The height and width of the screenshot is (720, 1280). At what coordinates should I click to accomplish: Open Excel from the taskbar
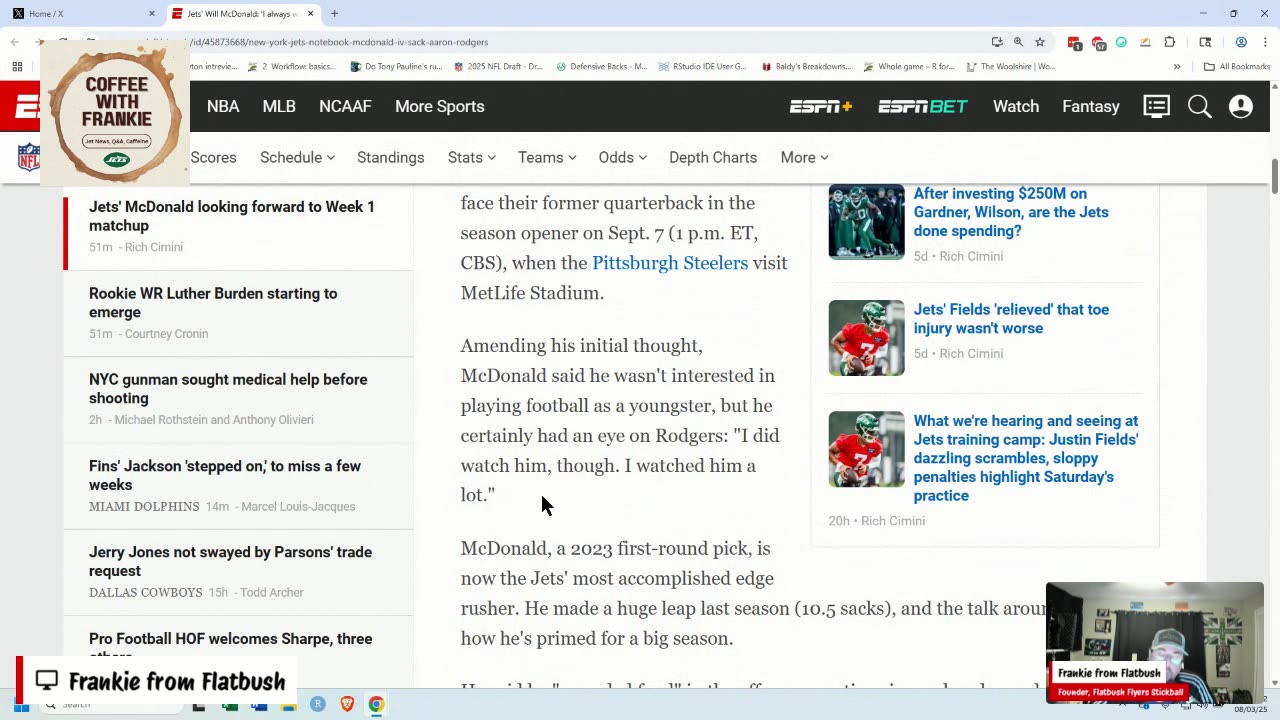point(229,706)
